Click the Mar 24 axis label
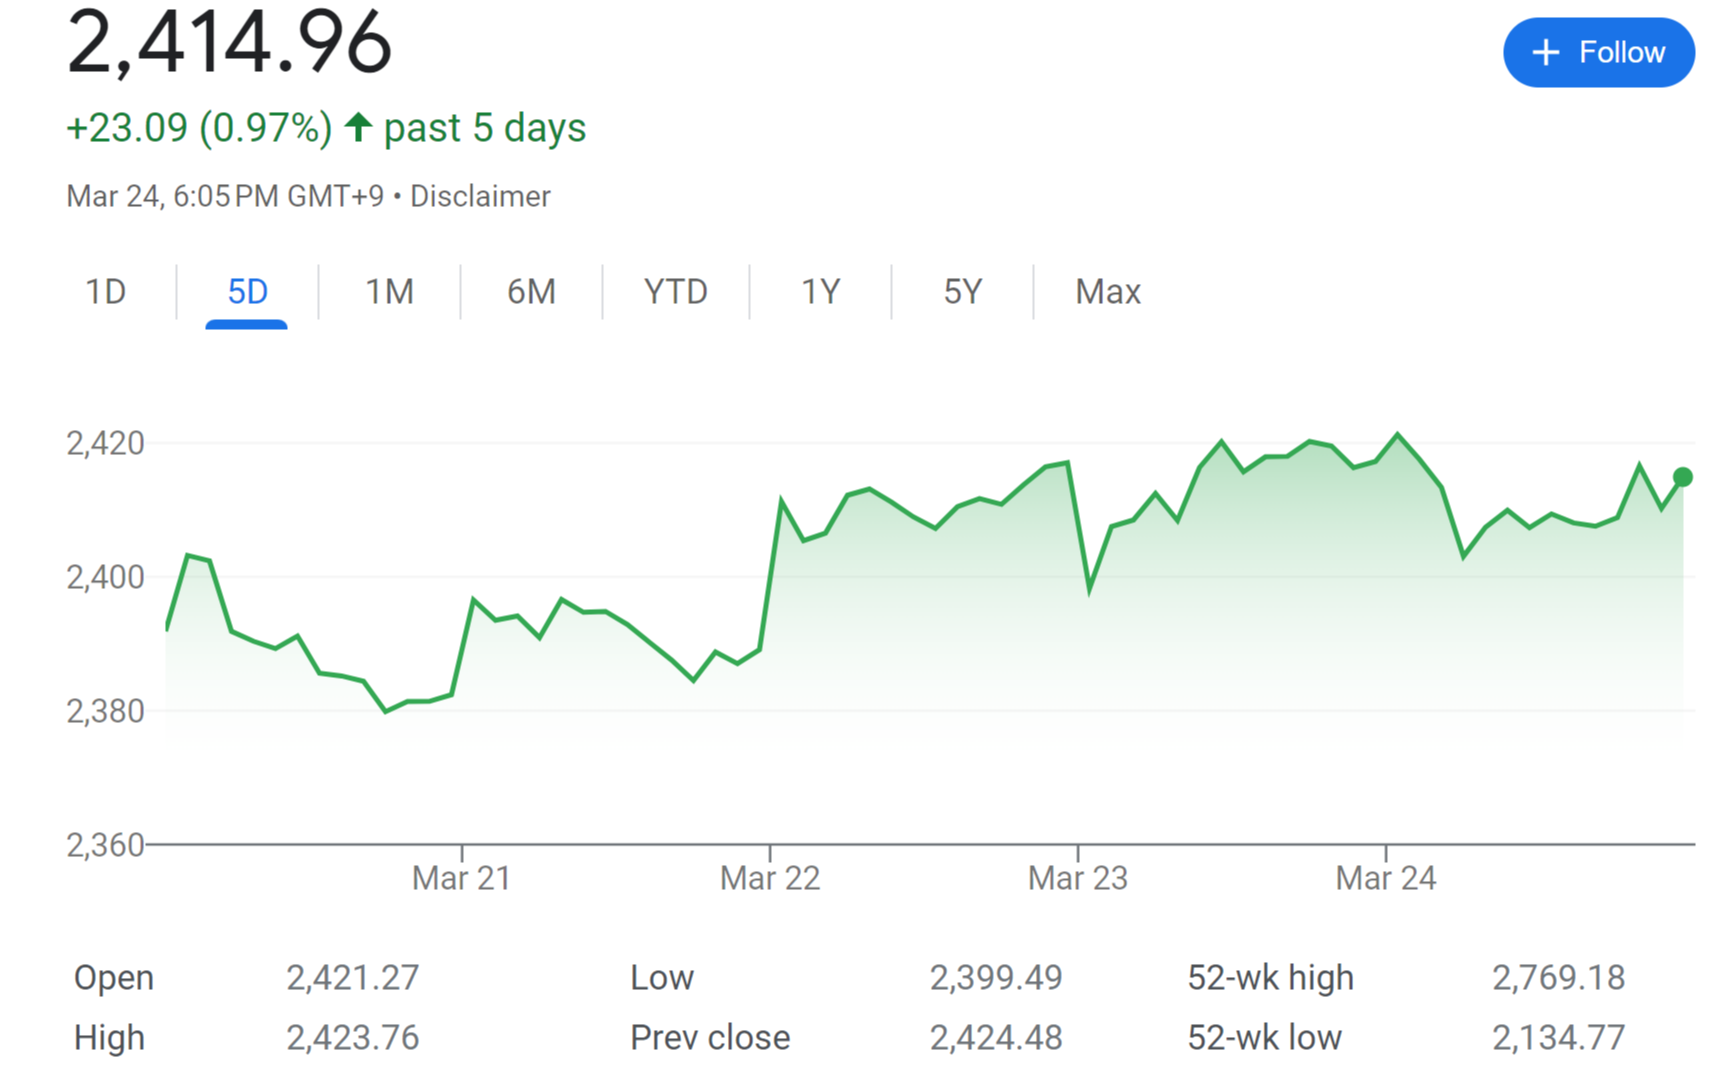The height and width of the screenshot is (1065, 1728). (1385, 878)
